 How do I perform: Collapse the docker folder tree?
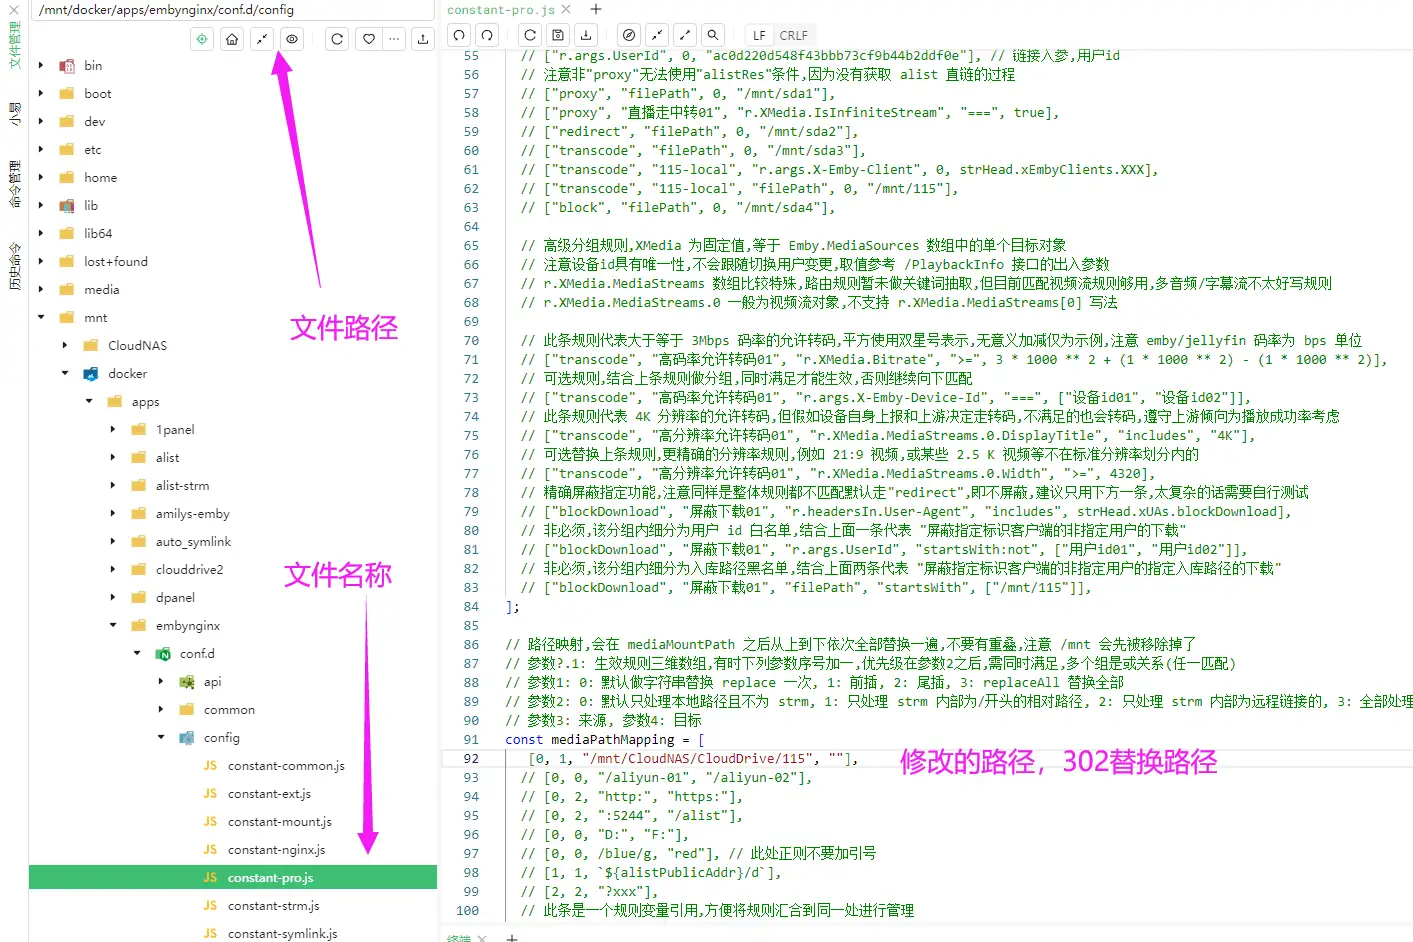tap(62, 373)
